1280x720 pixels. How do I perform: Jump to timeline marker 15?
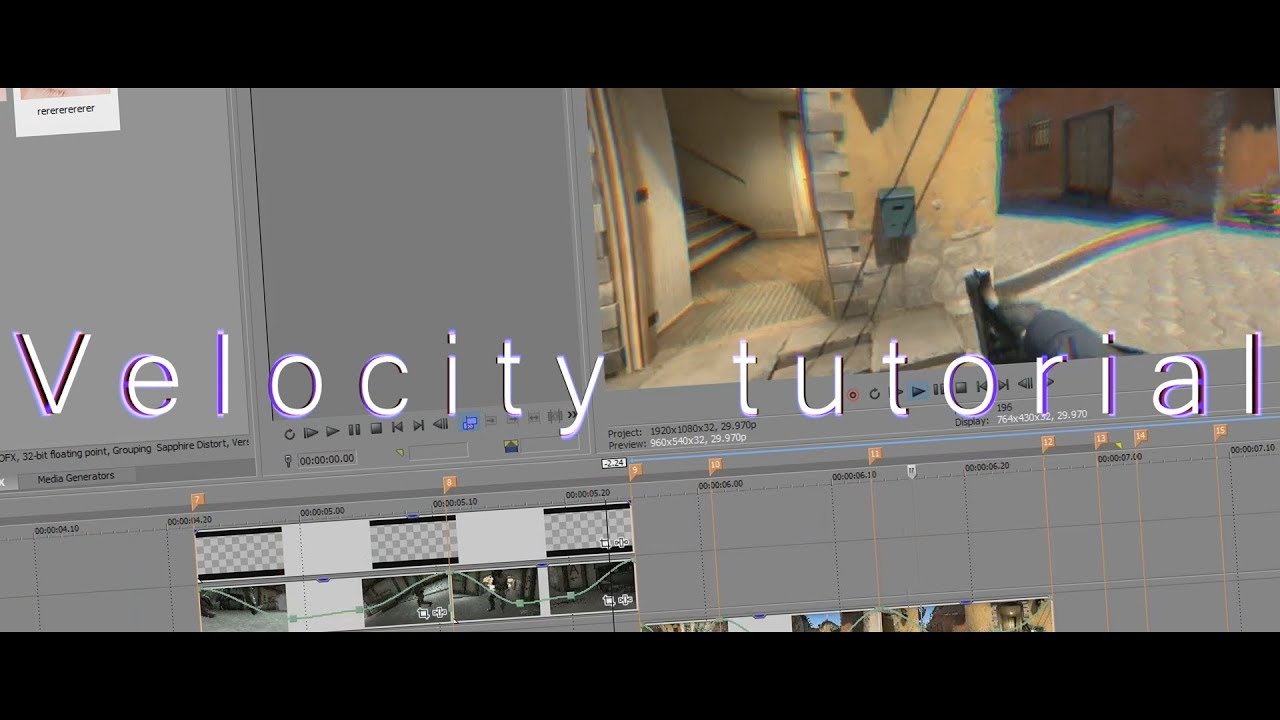coord(1219,431)
